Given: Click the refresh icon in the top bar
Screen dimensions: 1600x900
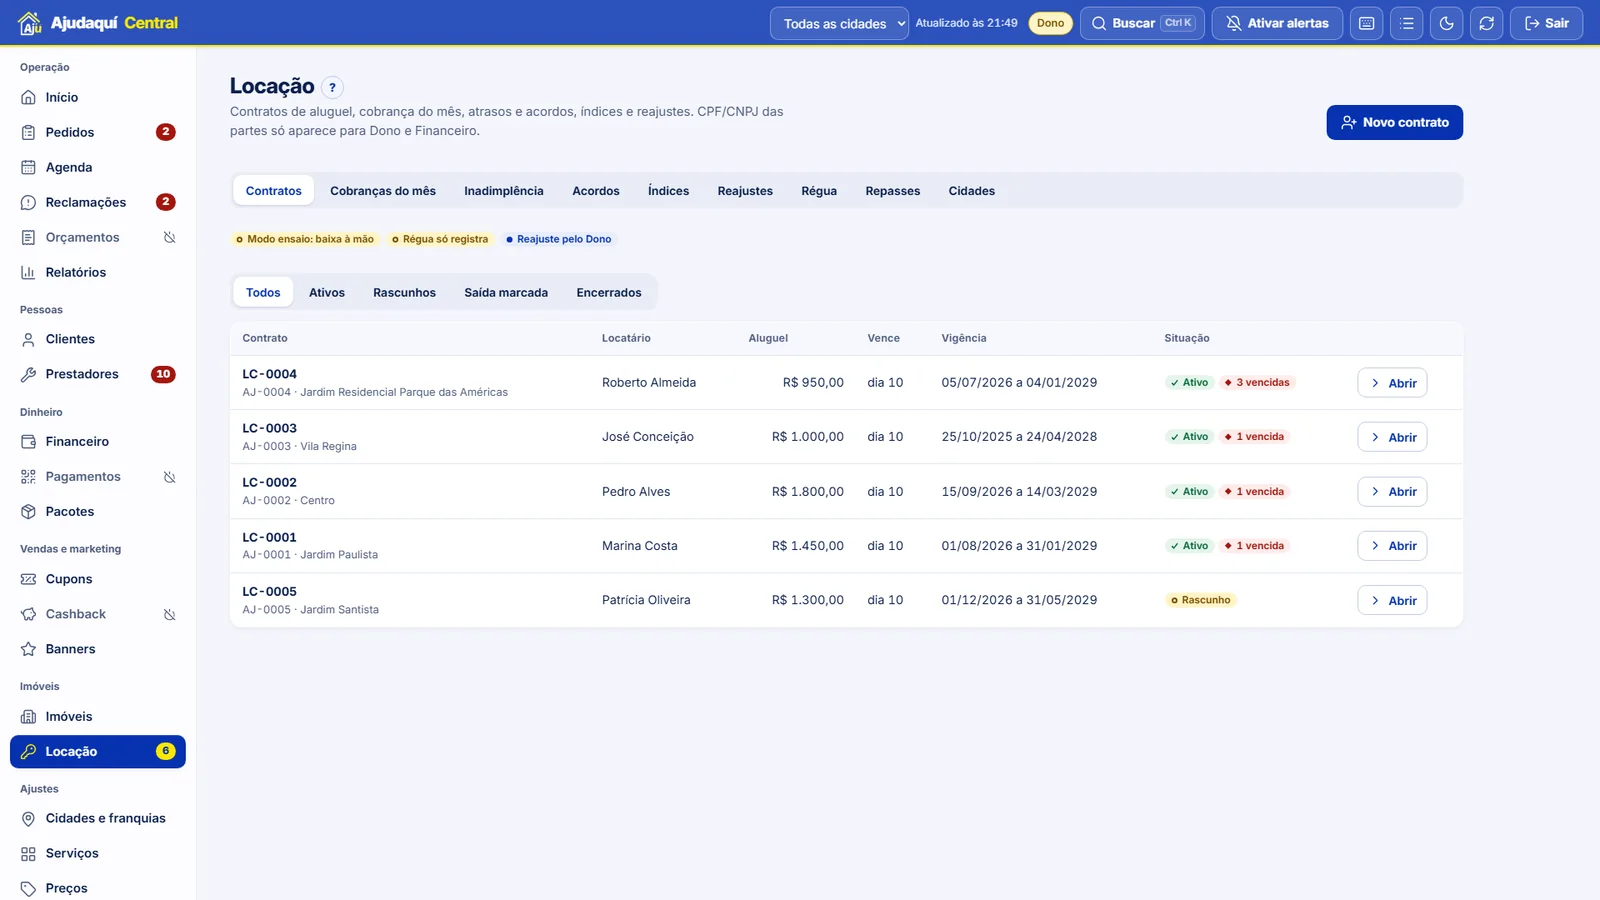Looking at the screenshot, I should (1487, 23).
